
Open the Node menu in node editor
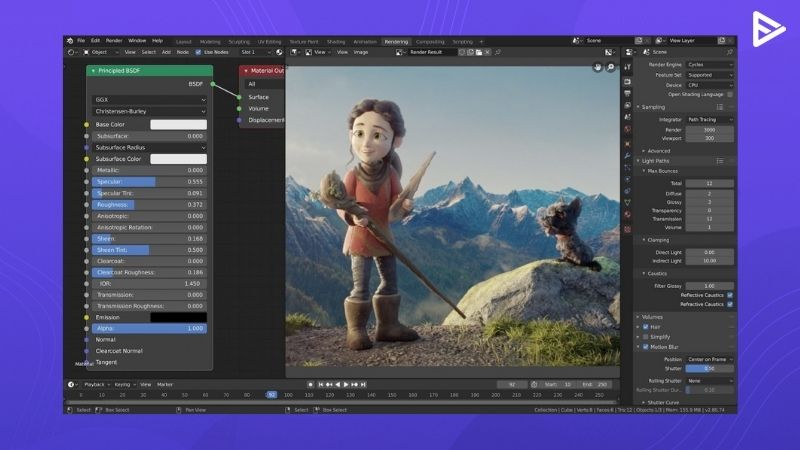183,52
